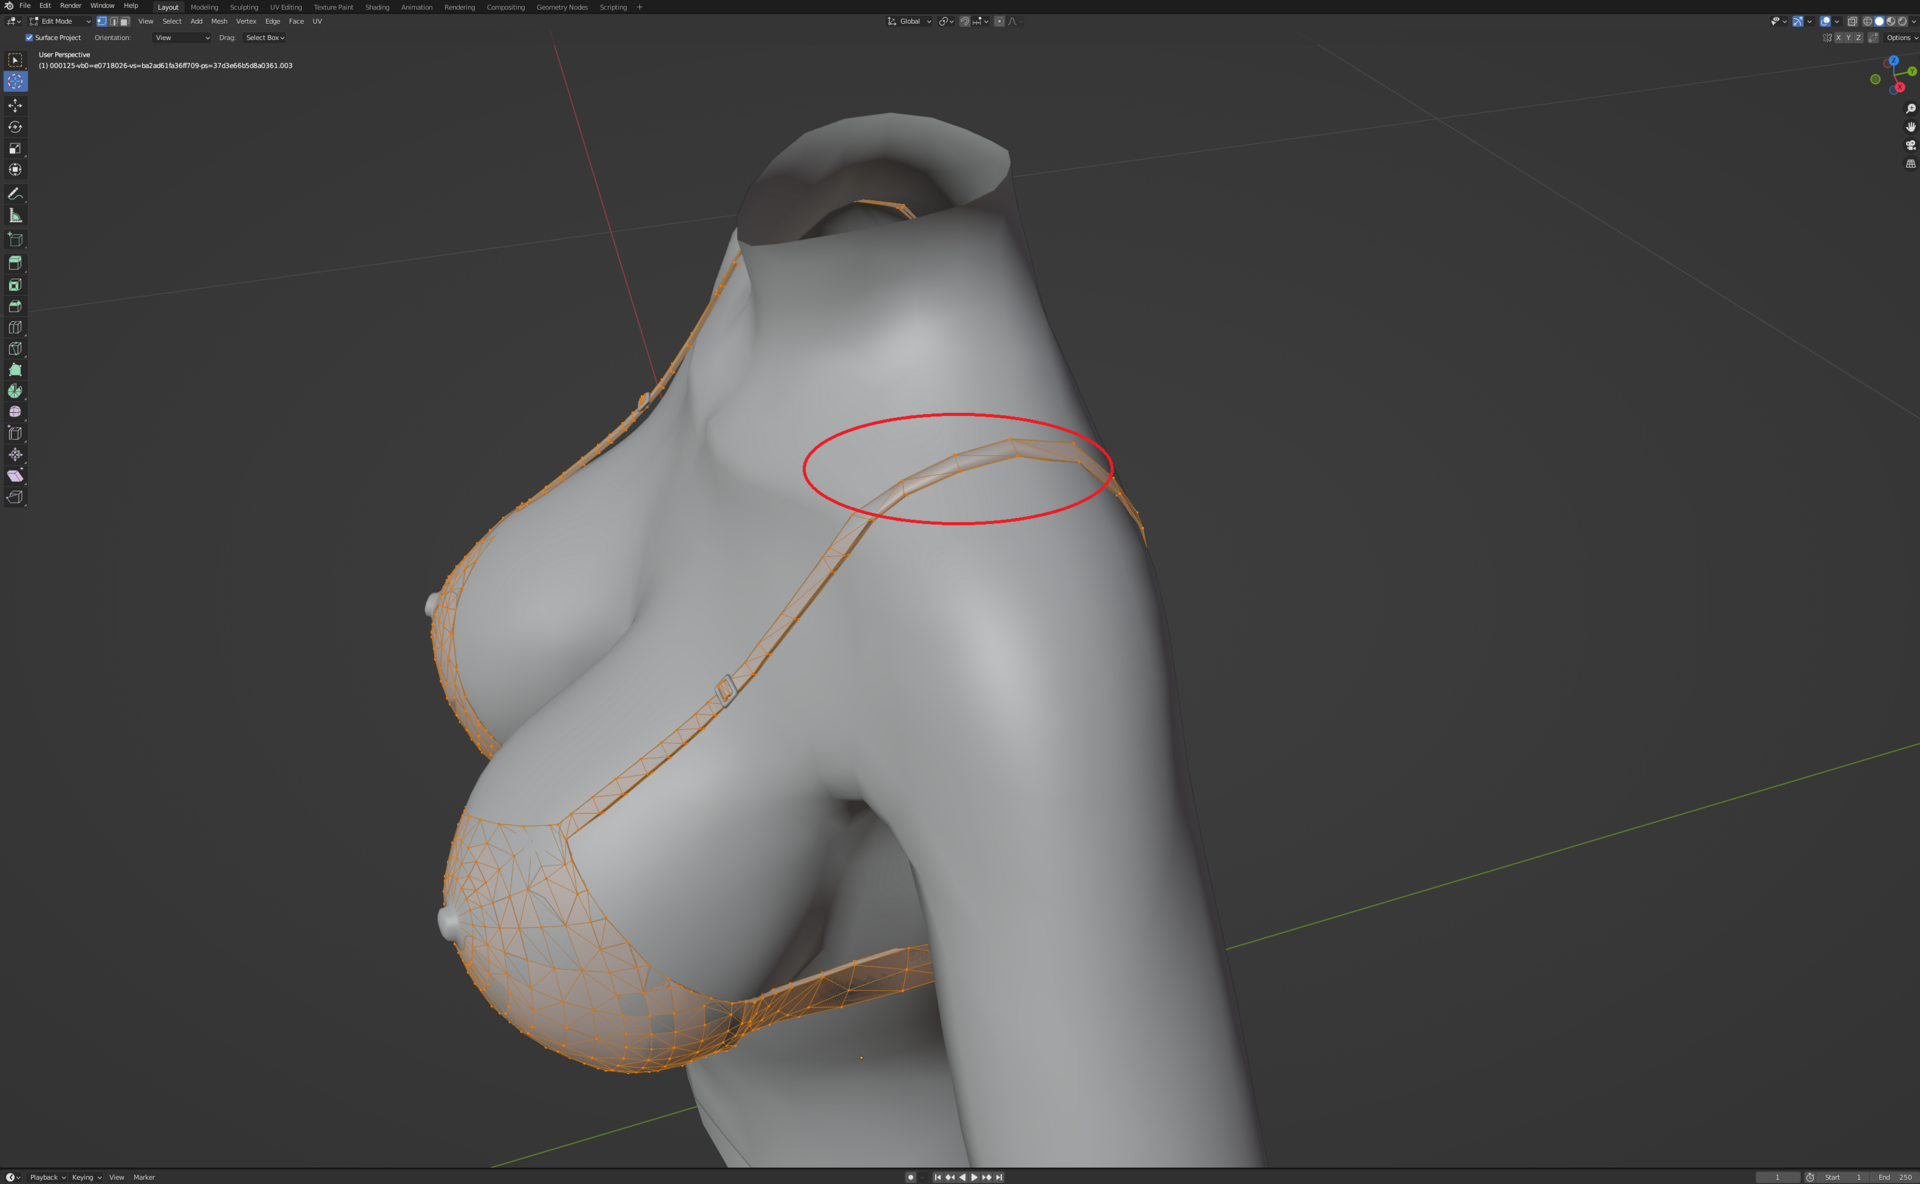Screen dimensions: 1920x1184
Task: Open the pivot point dropdown
Action: [x=945, y=21]
